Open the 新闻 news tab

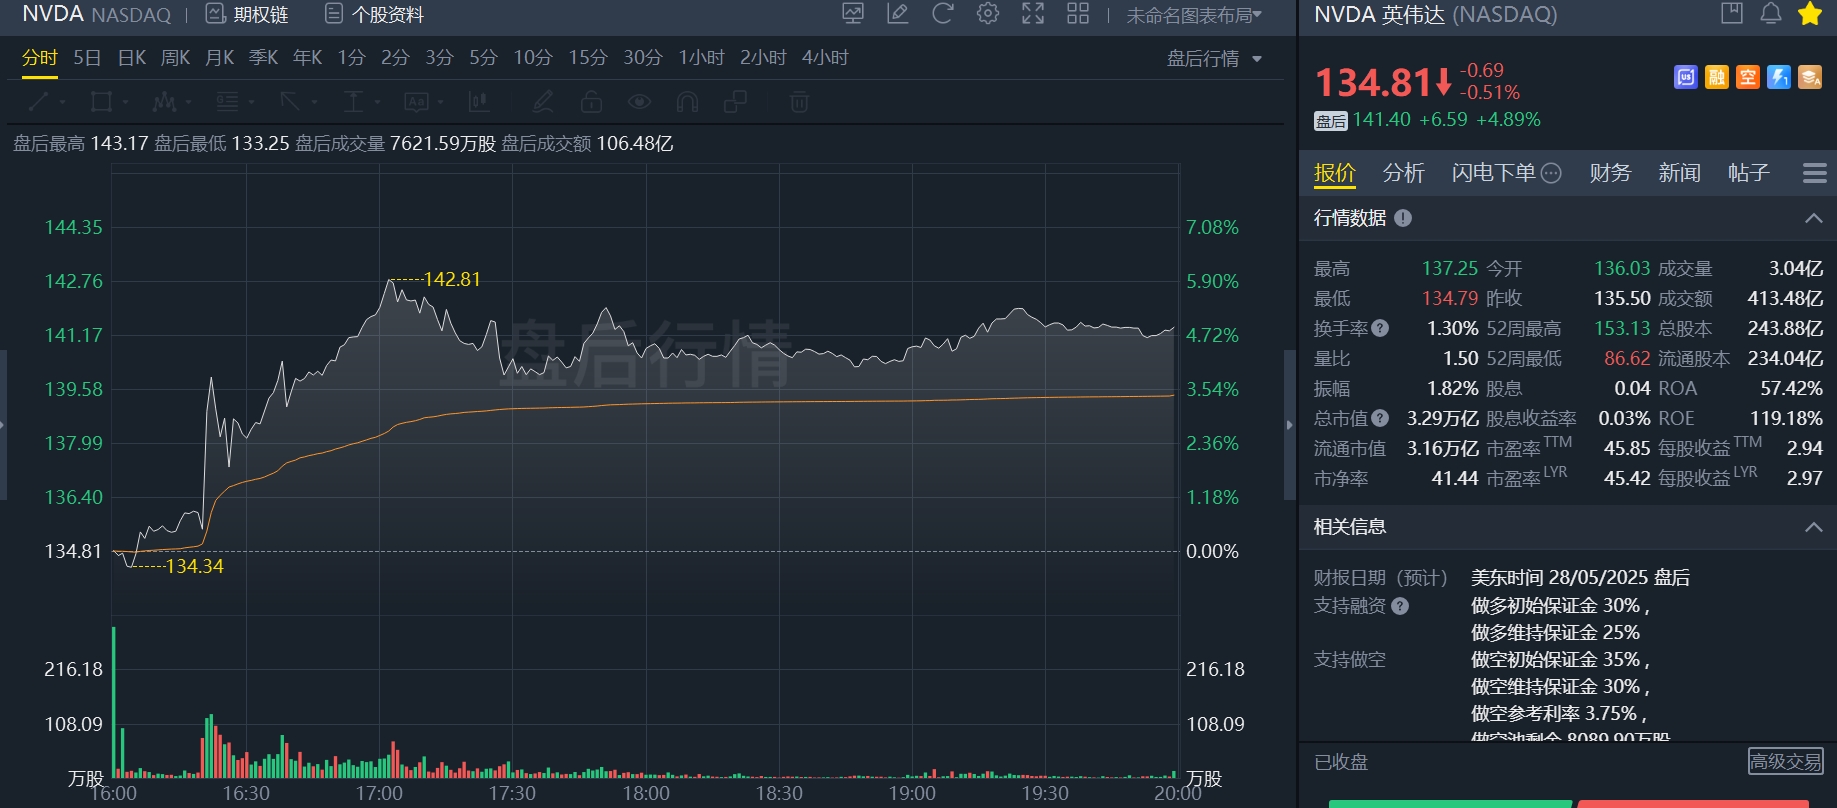click(x=1679, y=173)
